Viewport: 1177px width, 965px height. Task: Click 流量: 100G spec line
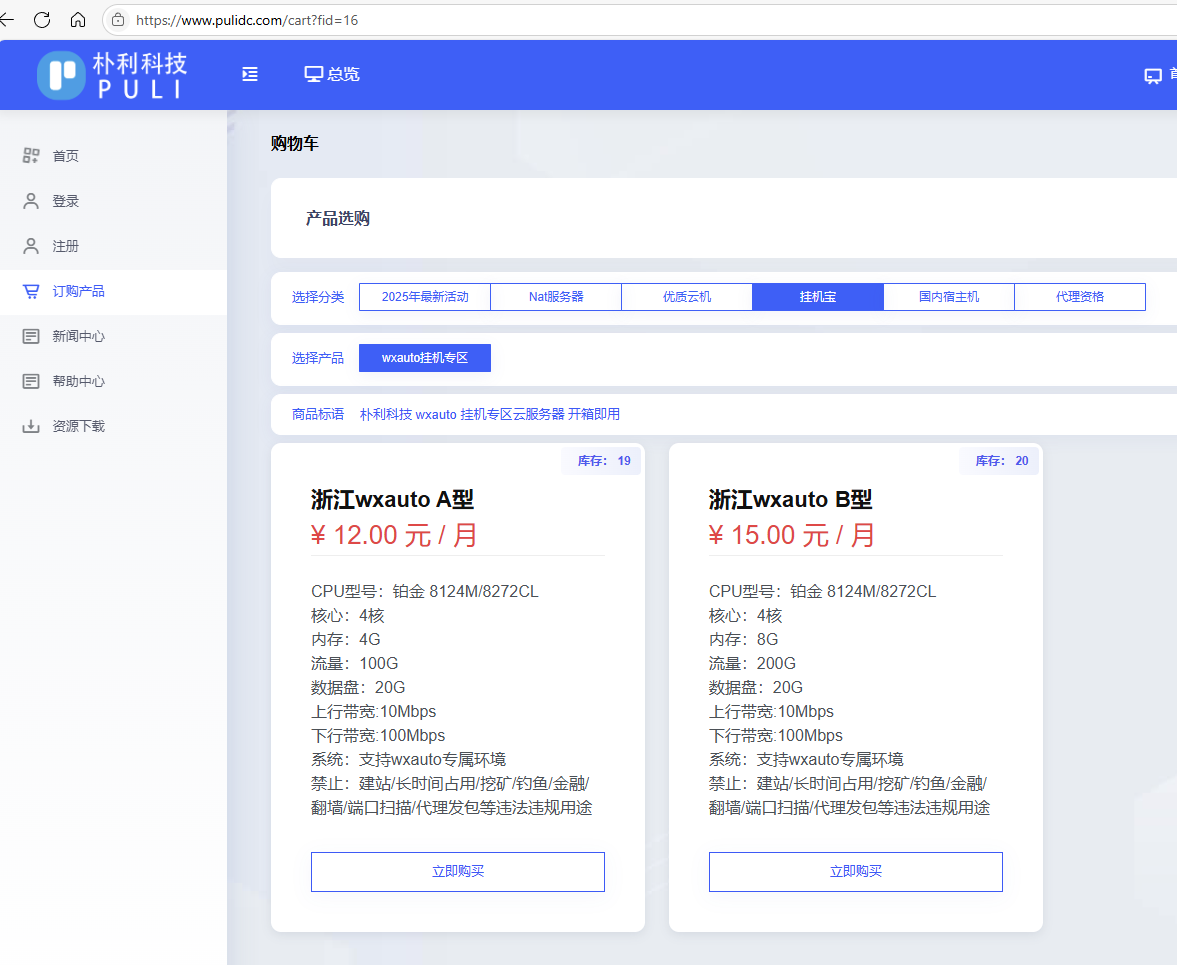355,663
